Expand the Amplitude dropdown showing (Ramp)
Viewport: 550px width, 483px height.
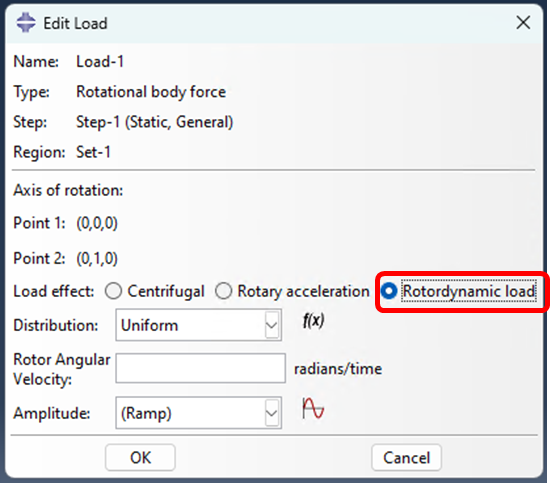click(199, 413)
